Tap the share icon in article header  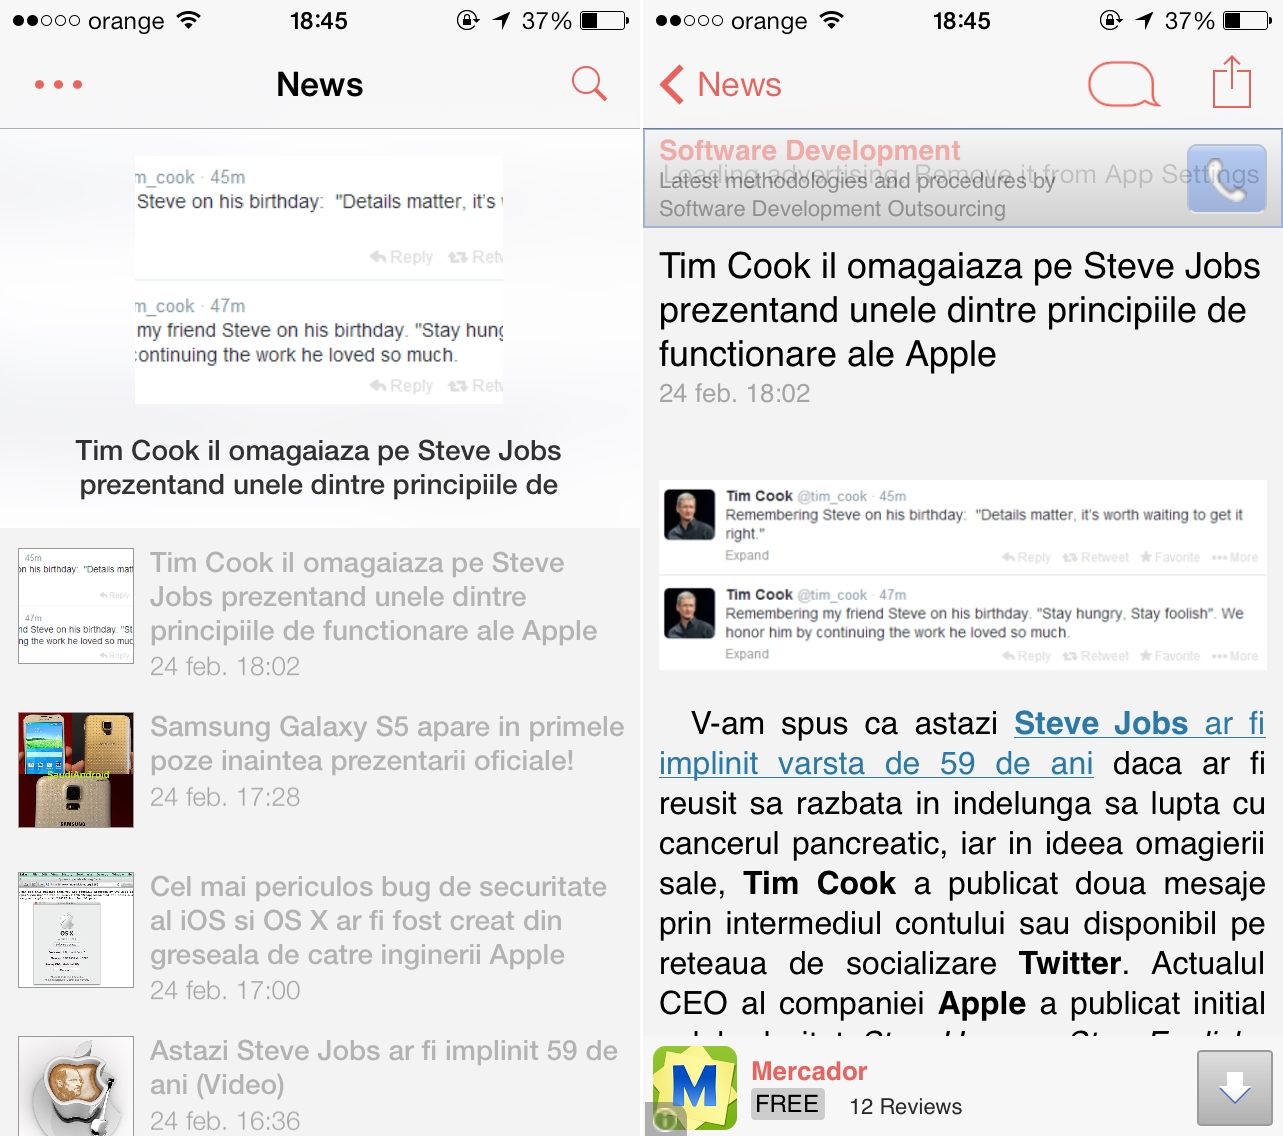[1232, 82]
